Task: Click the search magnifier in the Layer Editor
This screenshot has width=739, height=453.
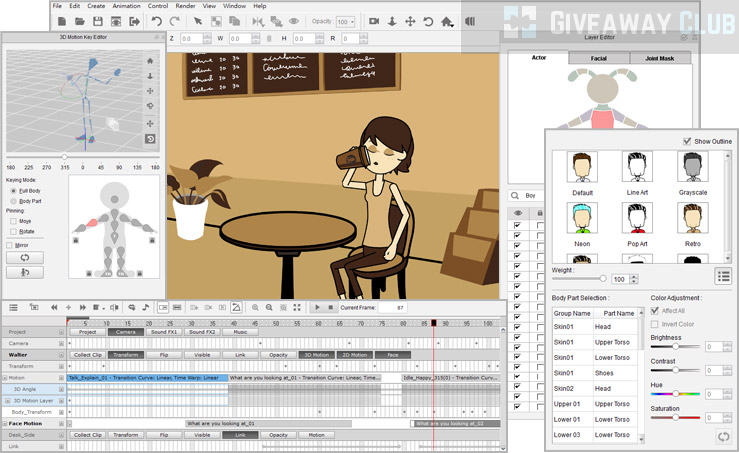Action: [515, 195]
